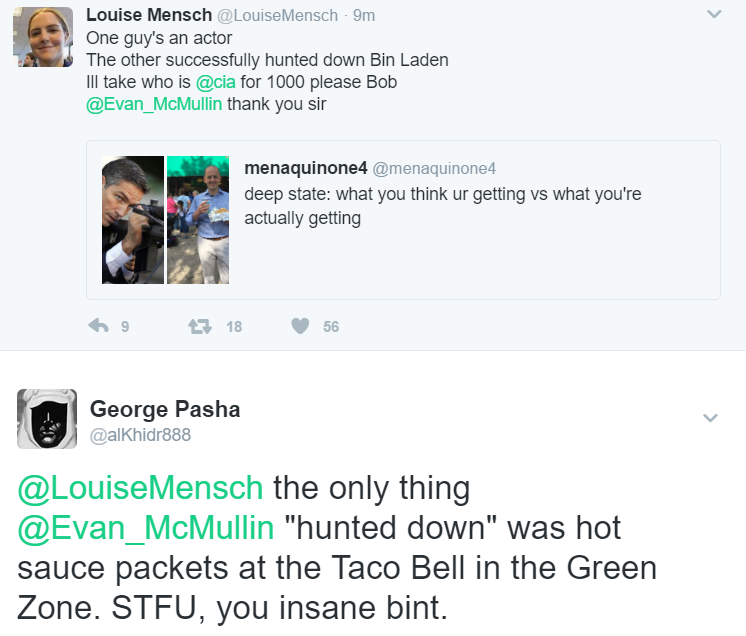Open the large @LouiseMensch mention in reply

pyautogui.click(x=140, y=488)
